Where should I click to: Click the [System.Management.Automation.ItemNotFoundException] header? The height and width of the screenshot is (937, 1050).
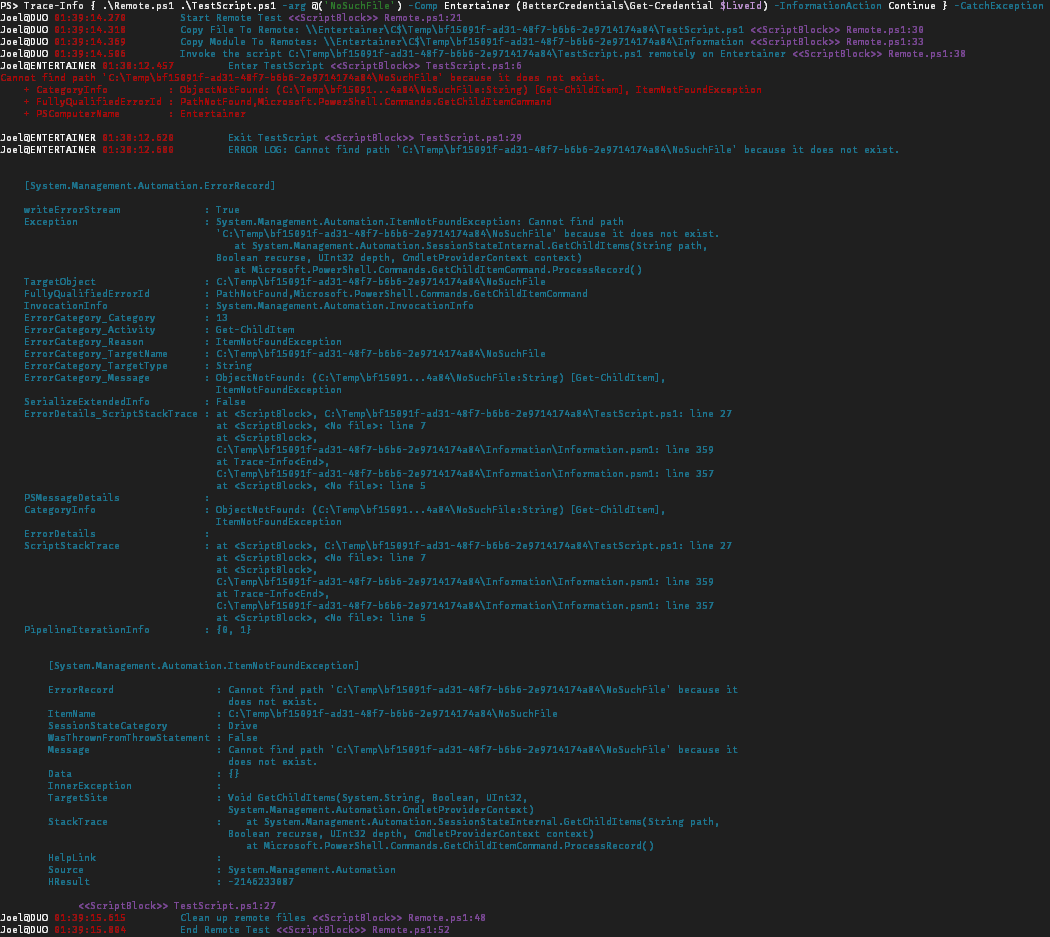pyautogui.click(x=203, y=666)
